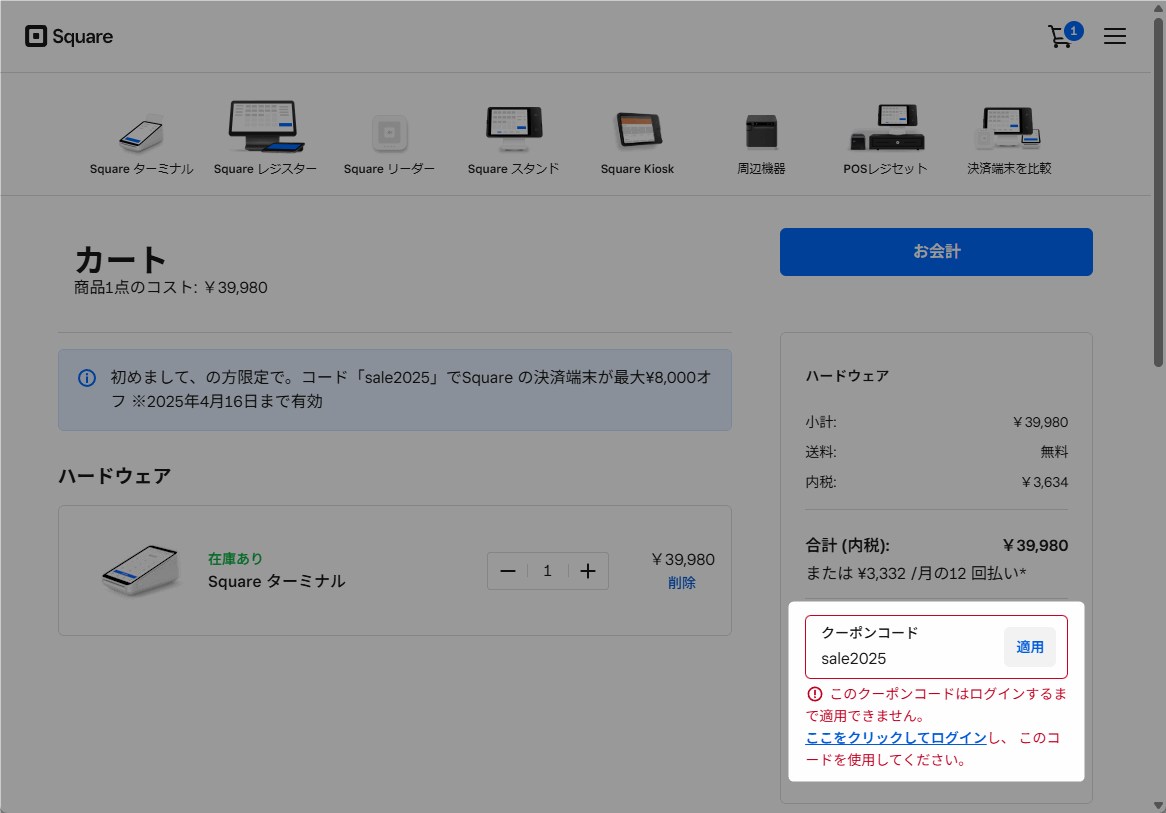The width and height of the screenshot is (1166, 813).
Task: Click the info icon in promo banner
Action: 87,378
